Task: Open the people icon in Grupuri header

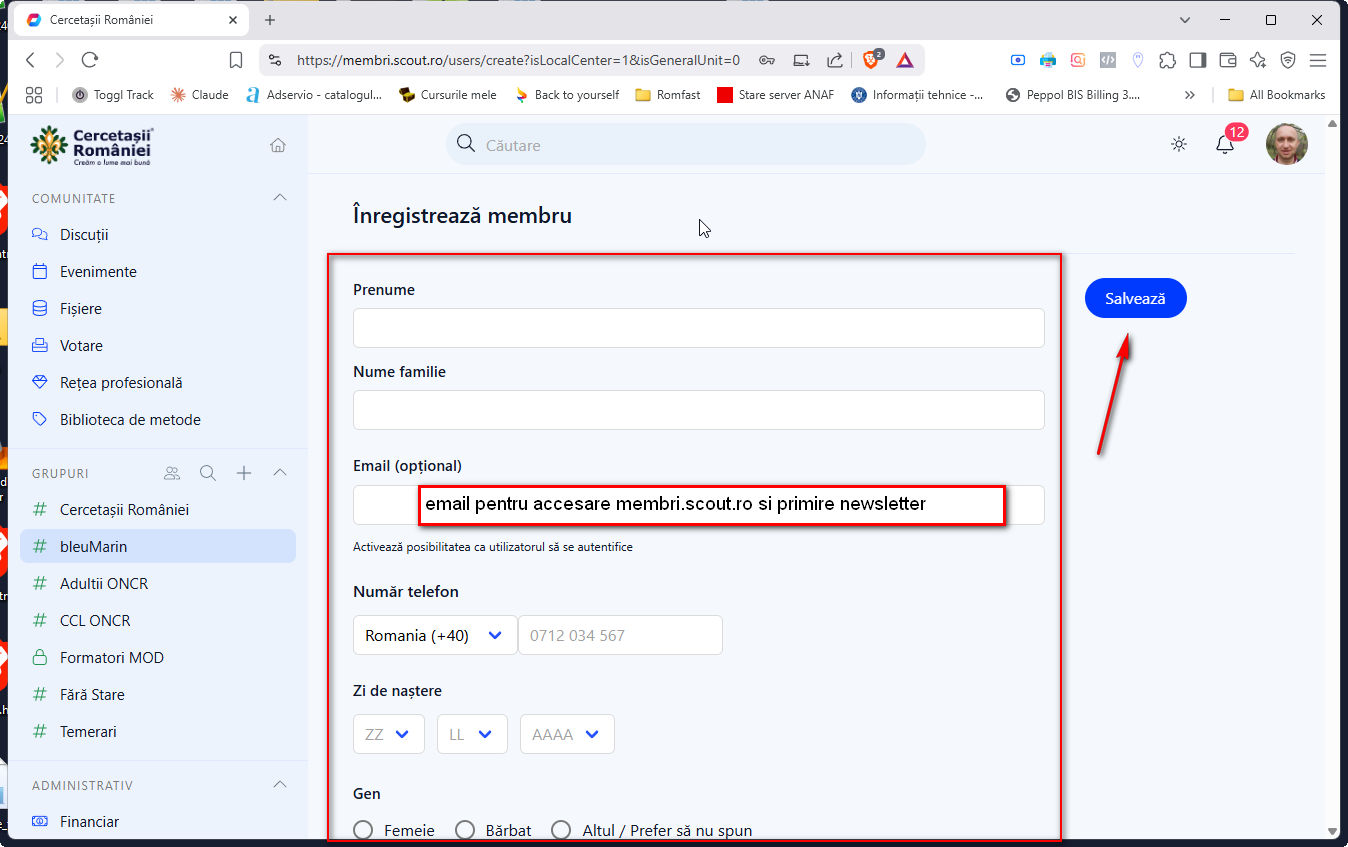Action: coord(172,473)
